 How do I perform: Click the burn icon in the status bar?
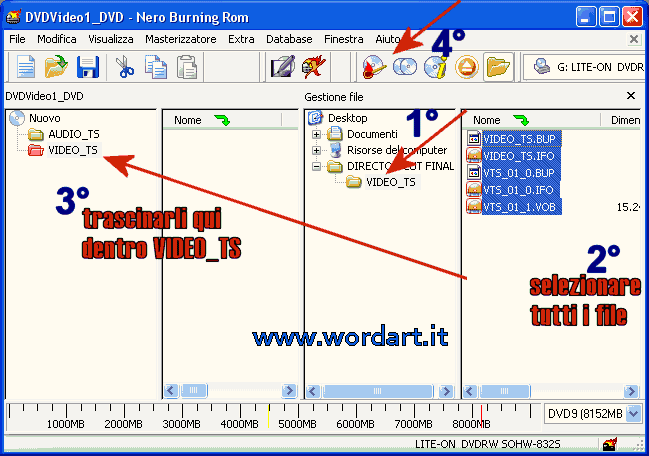point(610,445)
